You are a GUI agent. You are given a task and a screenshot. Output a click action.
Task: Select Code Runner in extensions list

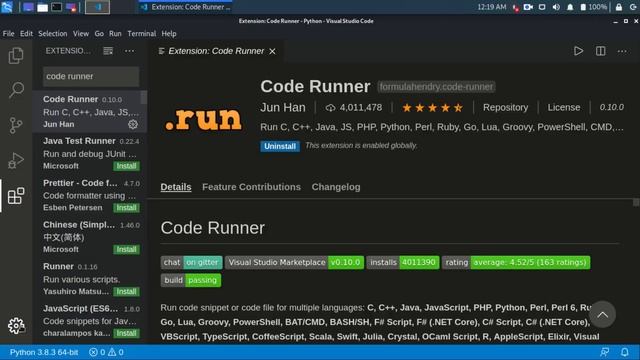click(90, 111)
